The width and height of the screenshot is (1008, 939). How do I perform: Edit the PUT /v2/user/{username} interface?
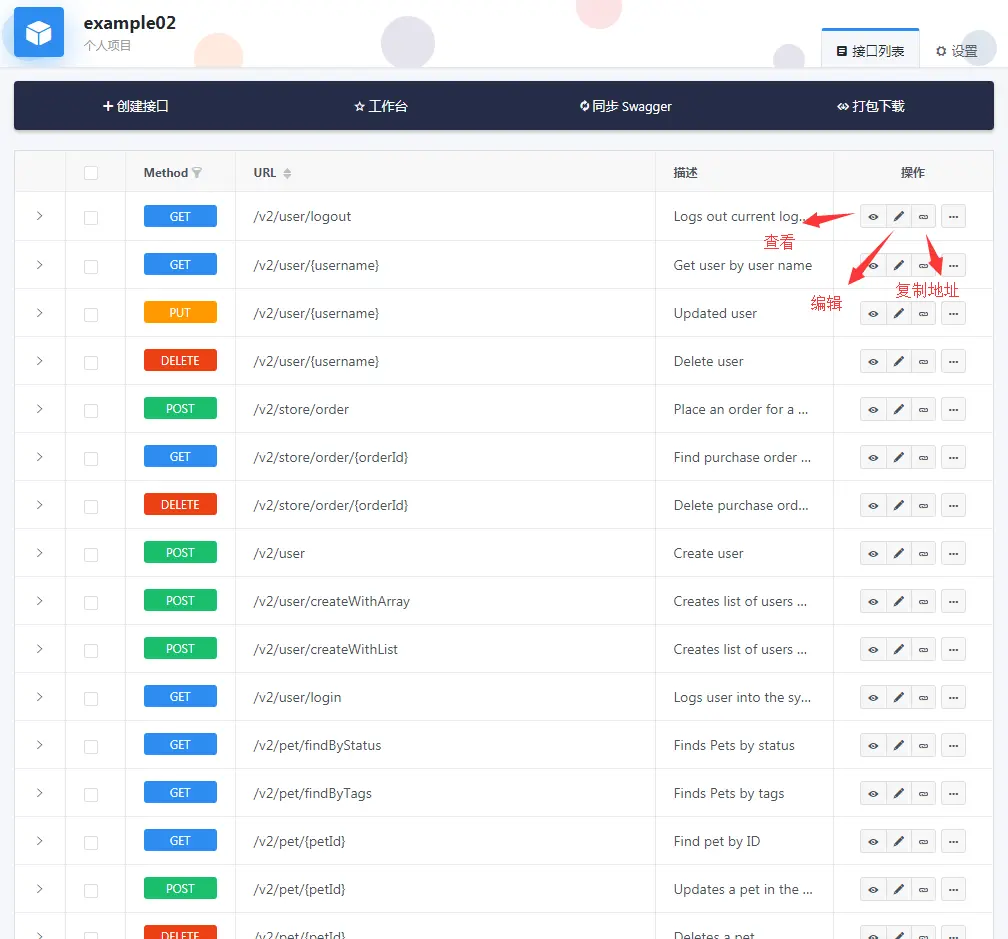click(x=898, y=314)
